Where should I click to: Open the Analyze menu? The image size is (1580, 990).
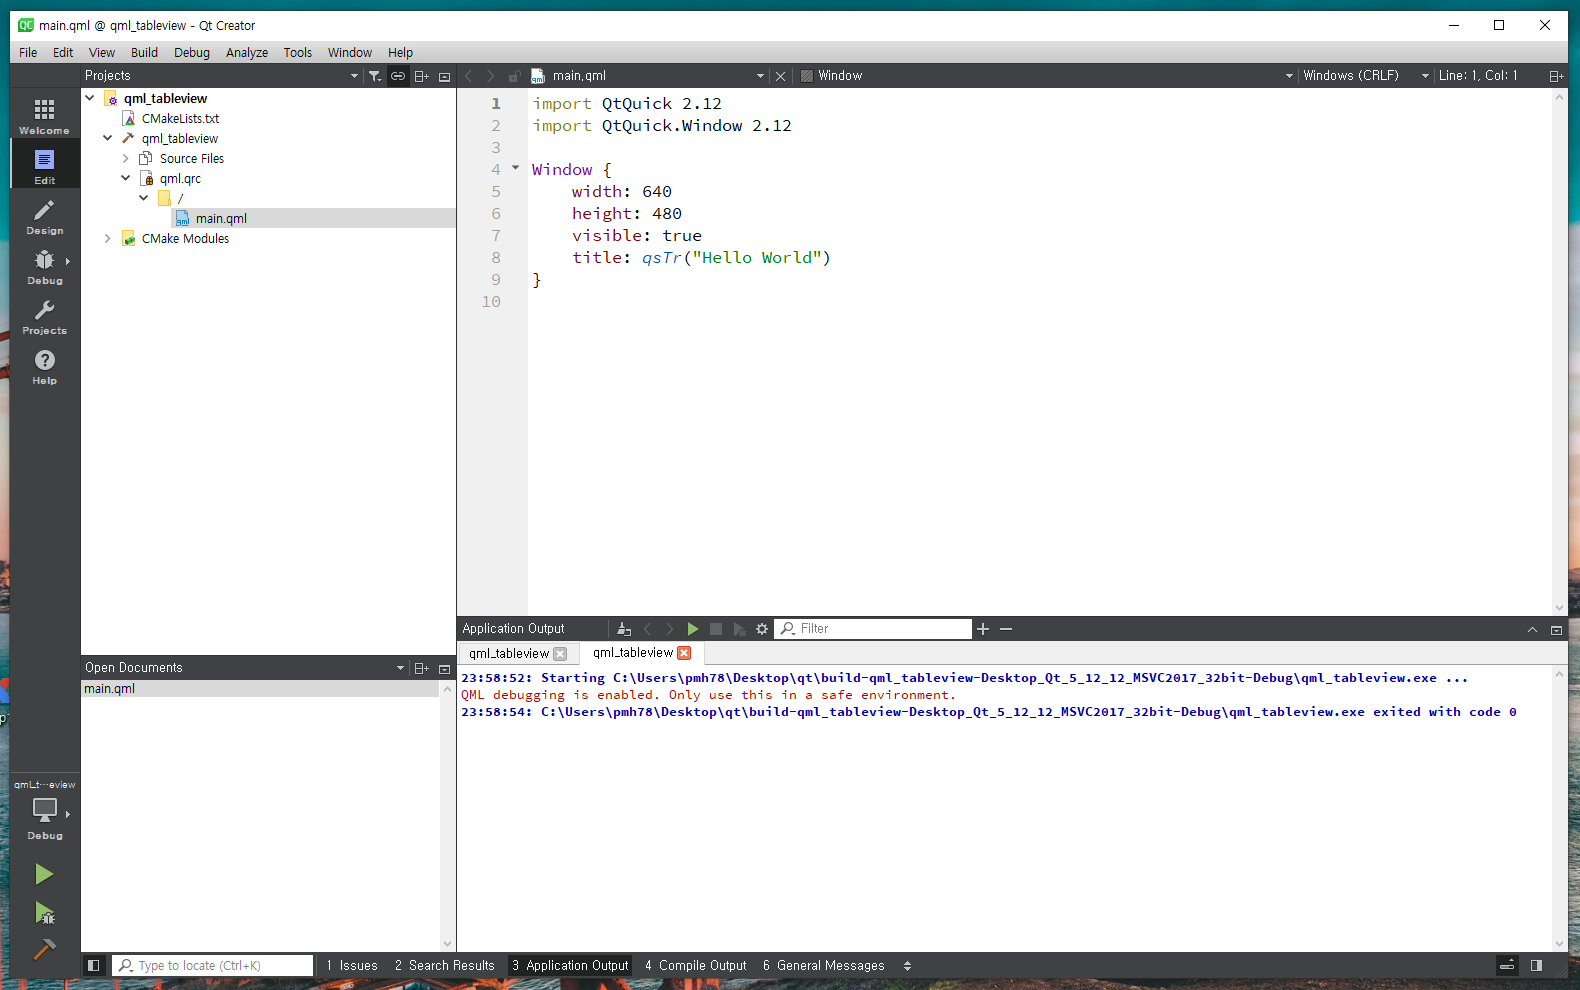[x=247, y=53]
